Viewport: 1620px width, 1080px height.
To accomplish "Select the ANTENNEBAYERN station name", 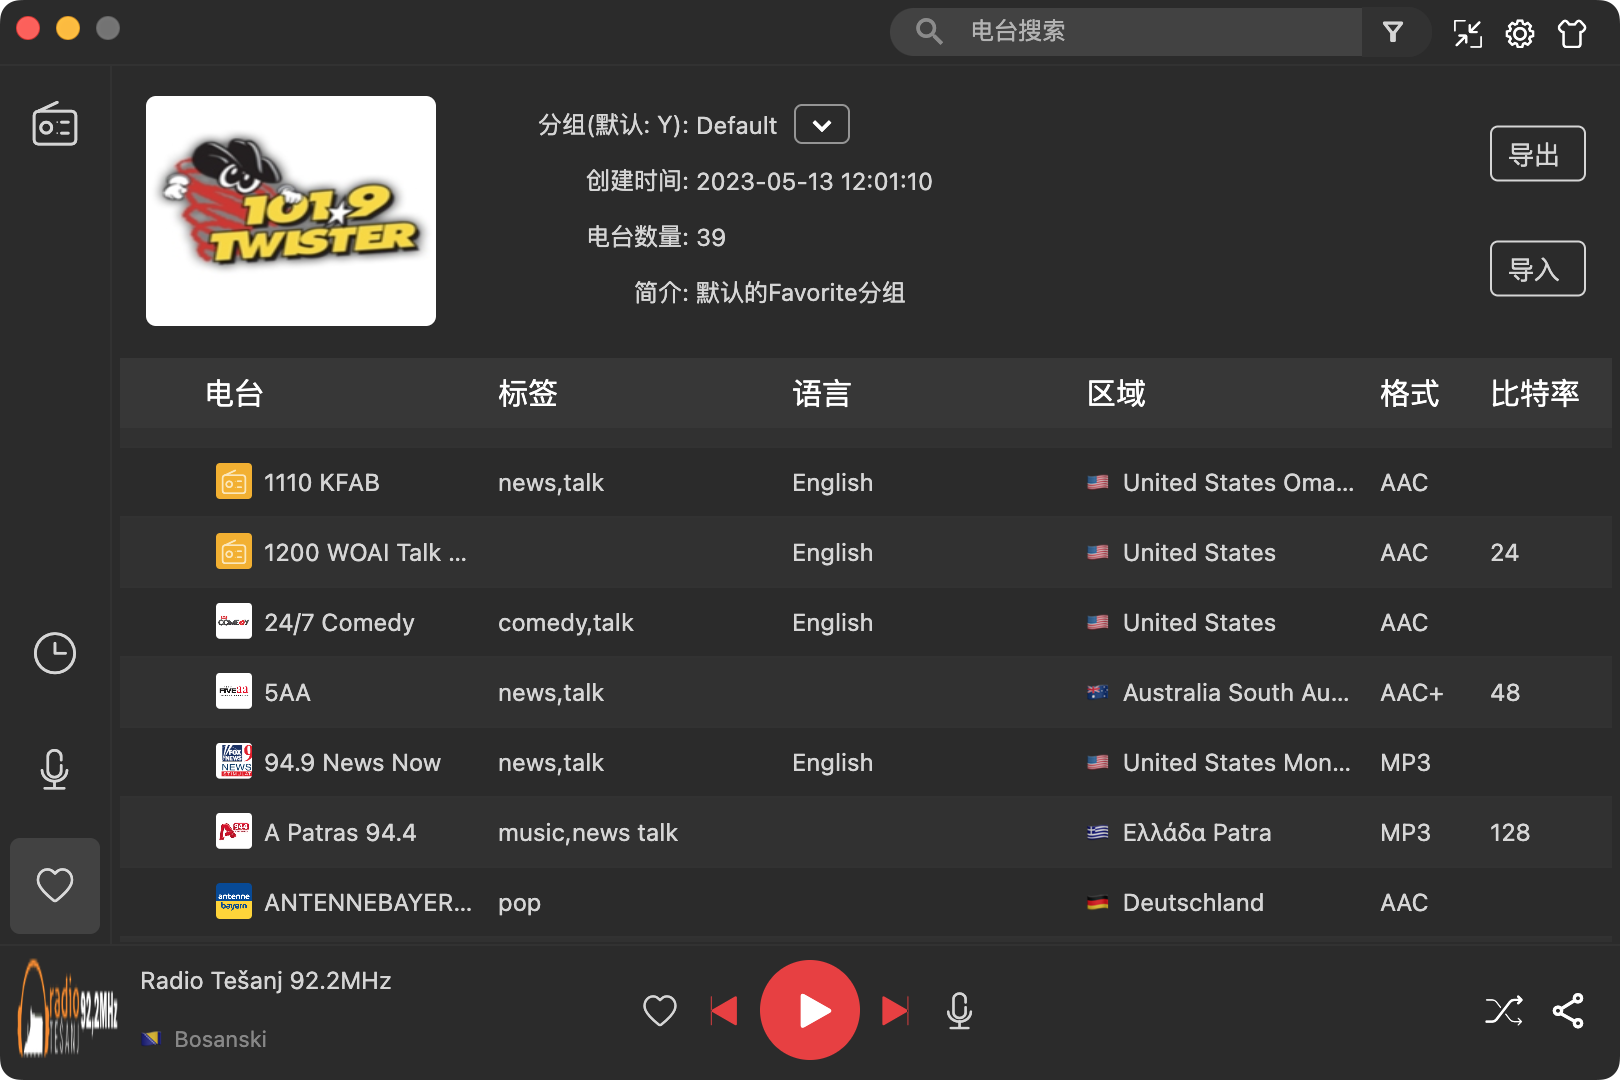I will 368,903.
